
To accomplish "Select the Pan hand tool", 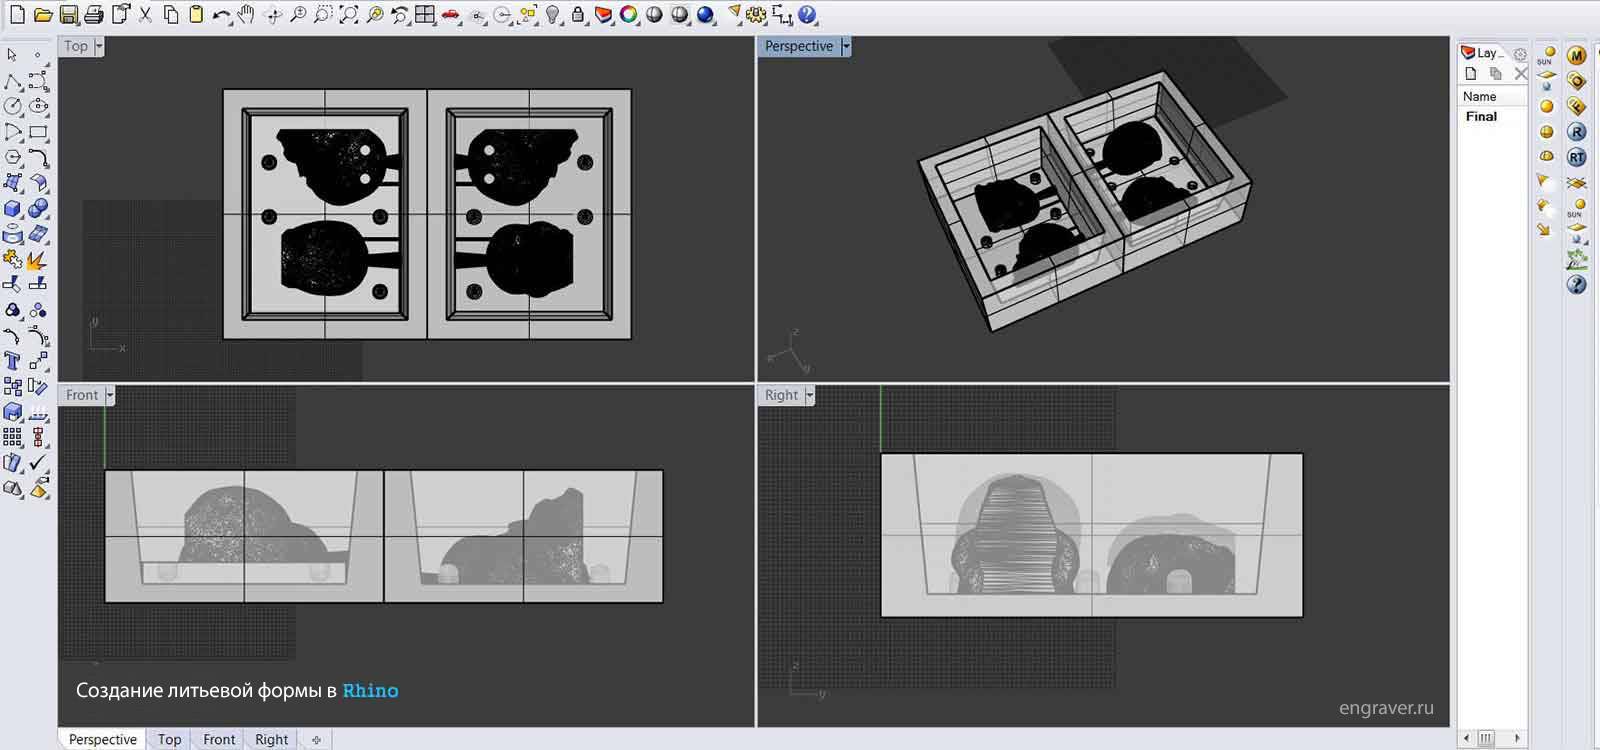I will click(246, 15).
